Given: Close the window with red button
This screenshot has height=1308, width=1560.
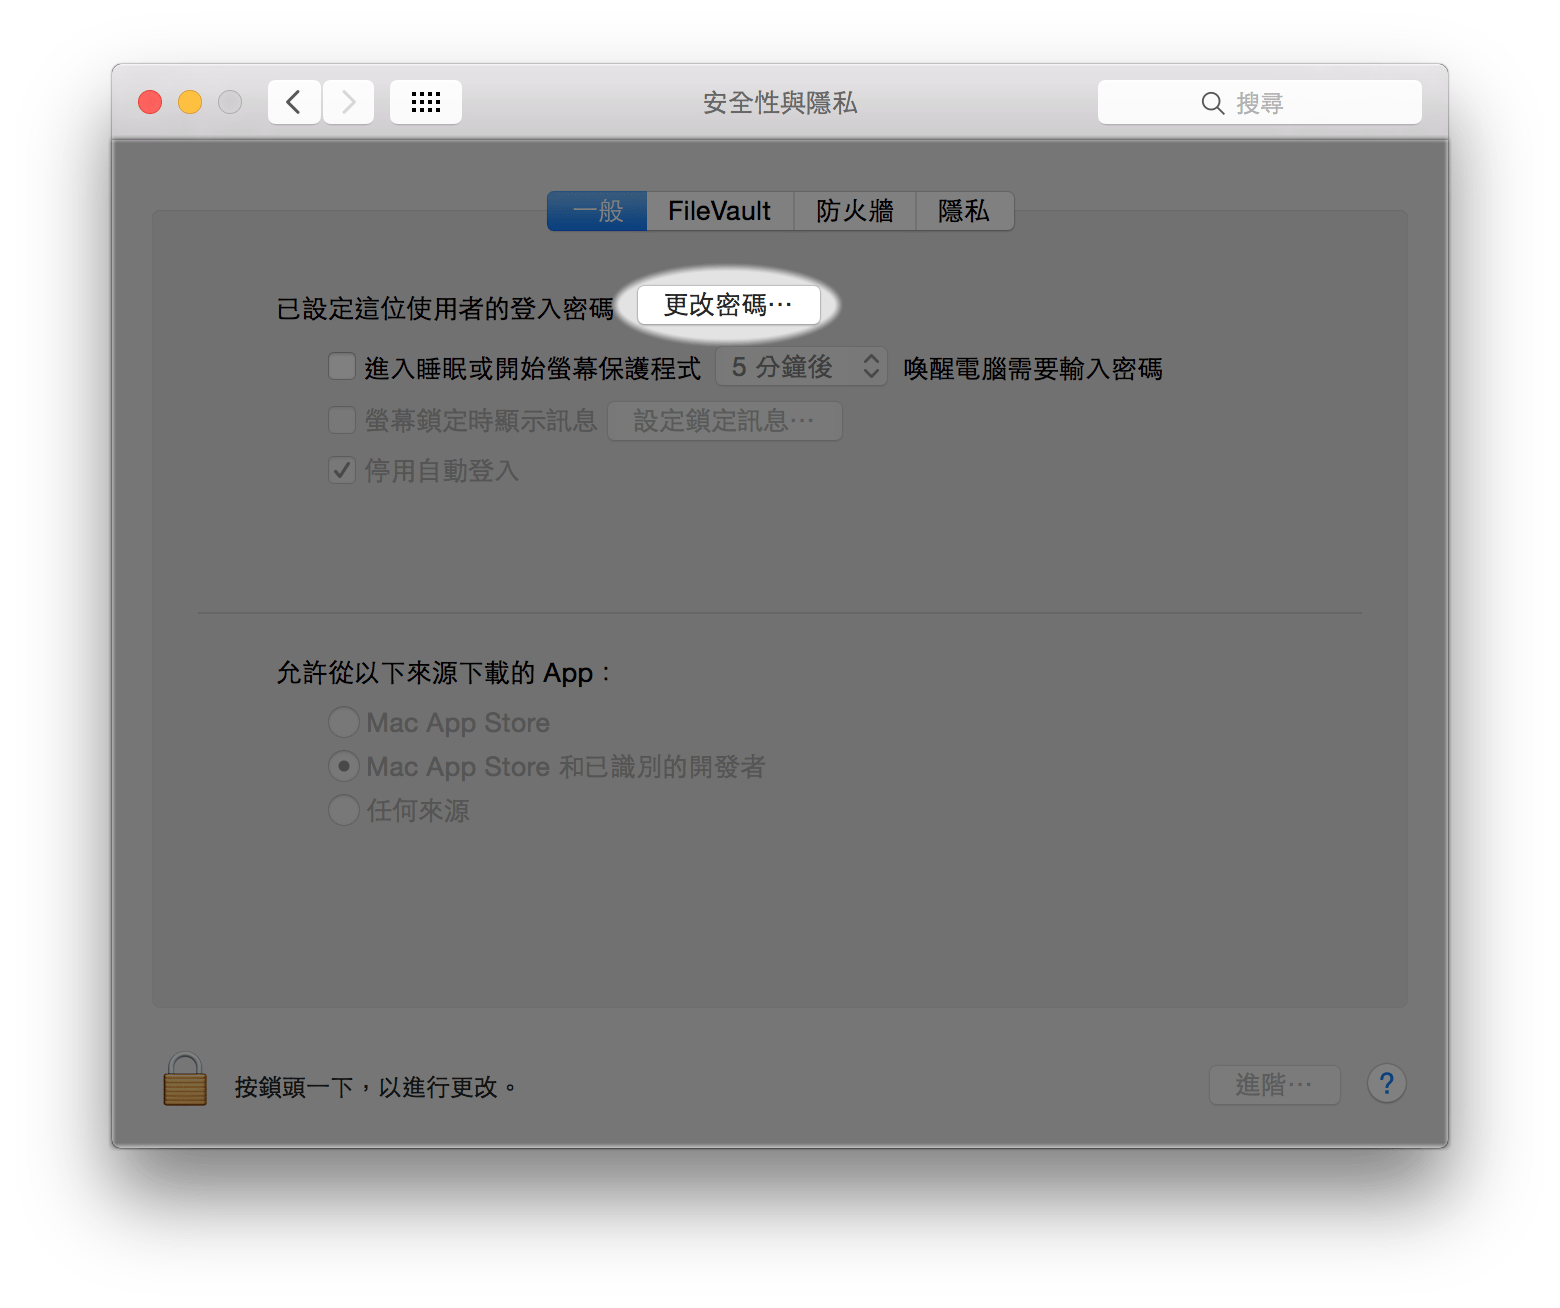Looking at the screenshot, I should (150, 102).
